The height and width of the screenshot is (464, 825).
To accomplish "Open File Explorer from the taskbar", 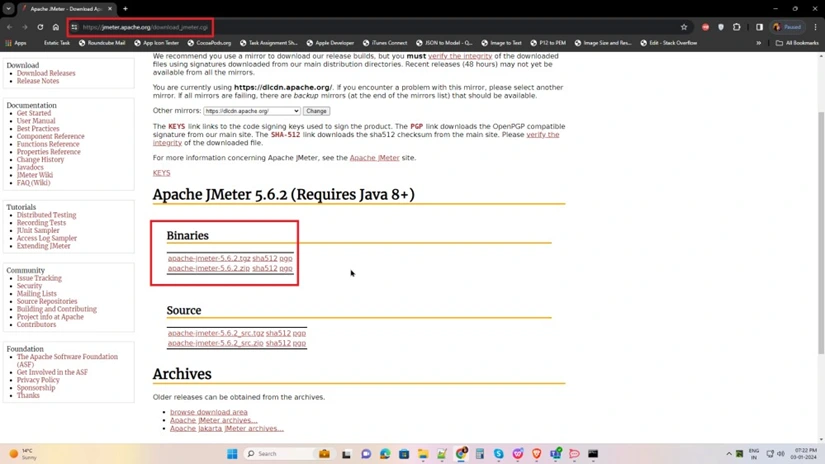I will (x=423, y=453).
